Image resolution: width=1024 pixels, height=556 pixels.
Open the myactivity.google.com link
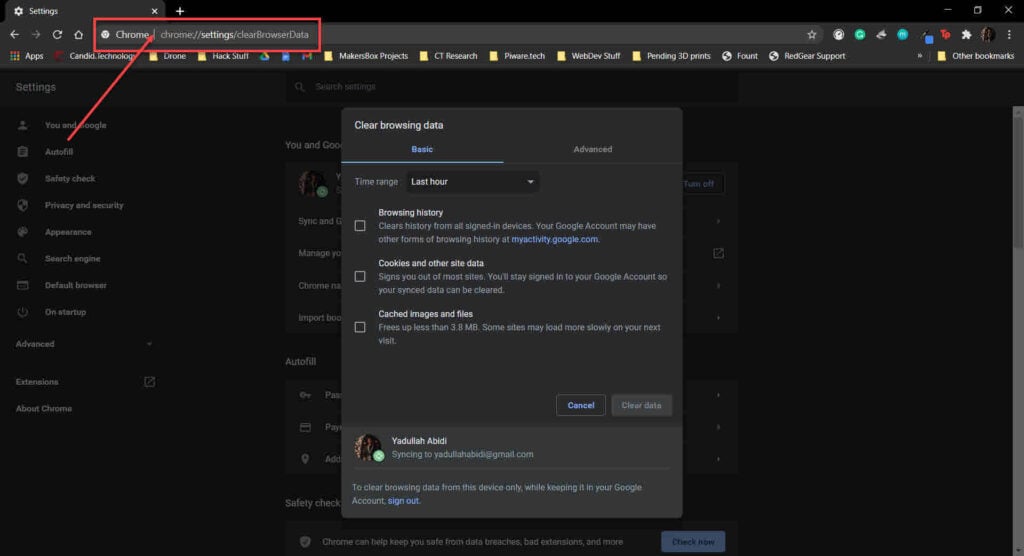coord(554,239)
